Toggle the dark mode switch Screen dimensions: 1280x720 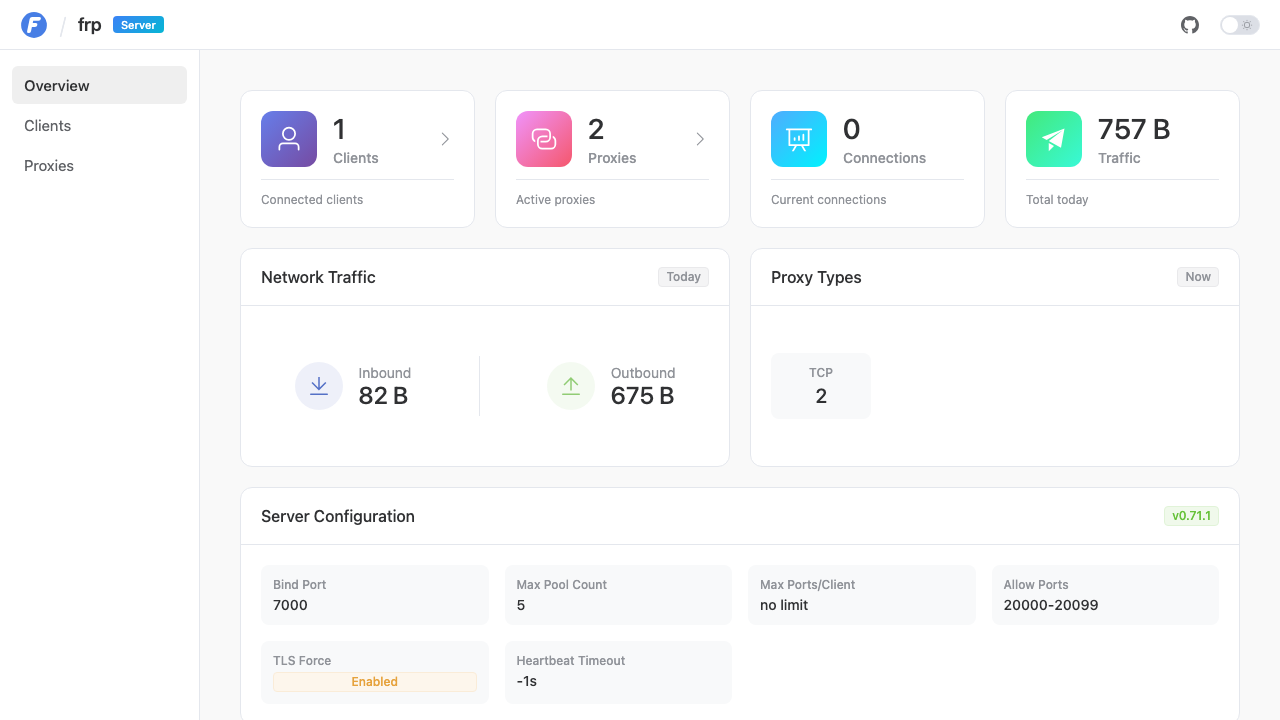(1240, 25)
